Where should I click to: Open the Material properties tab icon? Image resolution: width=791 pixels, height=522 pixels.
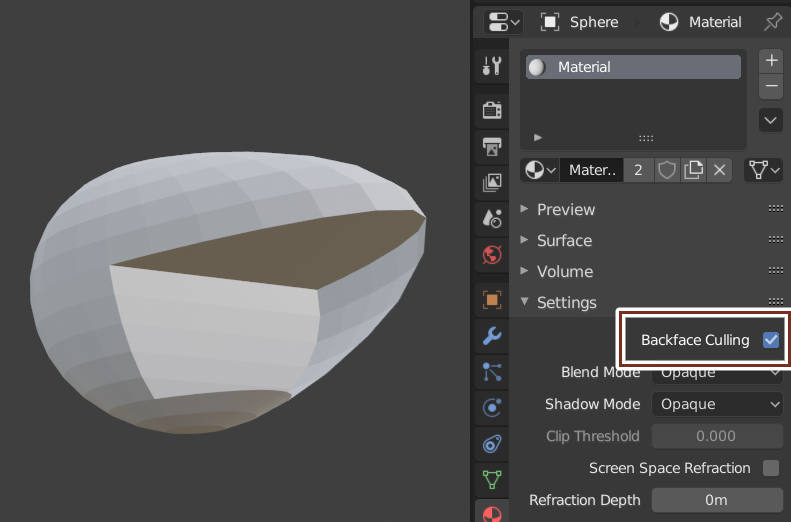tap(492, 512)
